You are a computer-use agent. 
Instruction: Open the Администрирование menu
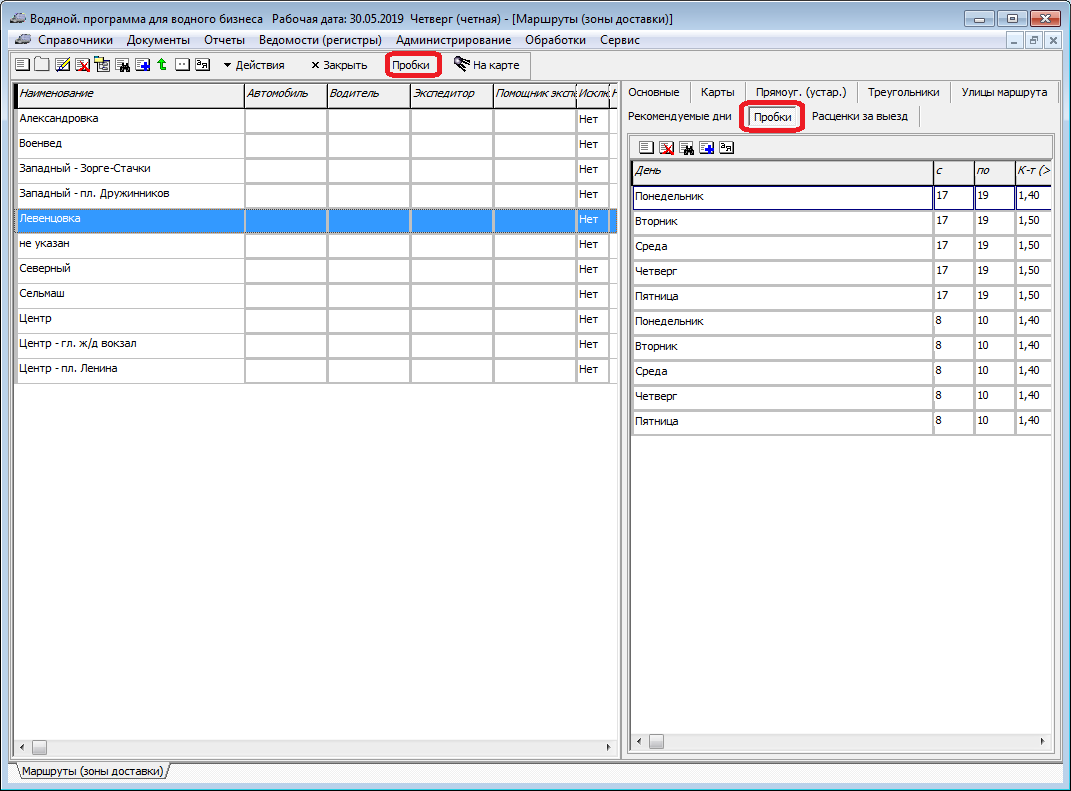[x=453, y=40]
